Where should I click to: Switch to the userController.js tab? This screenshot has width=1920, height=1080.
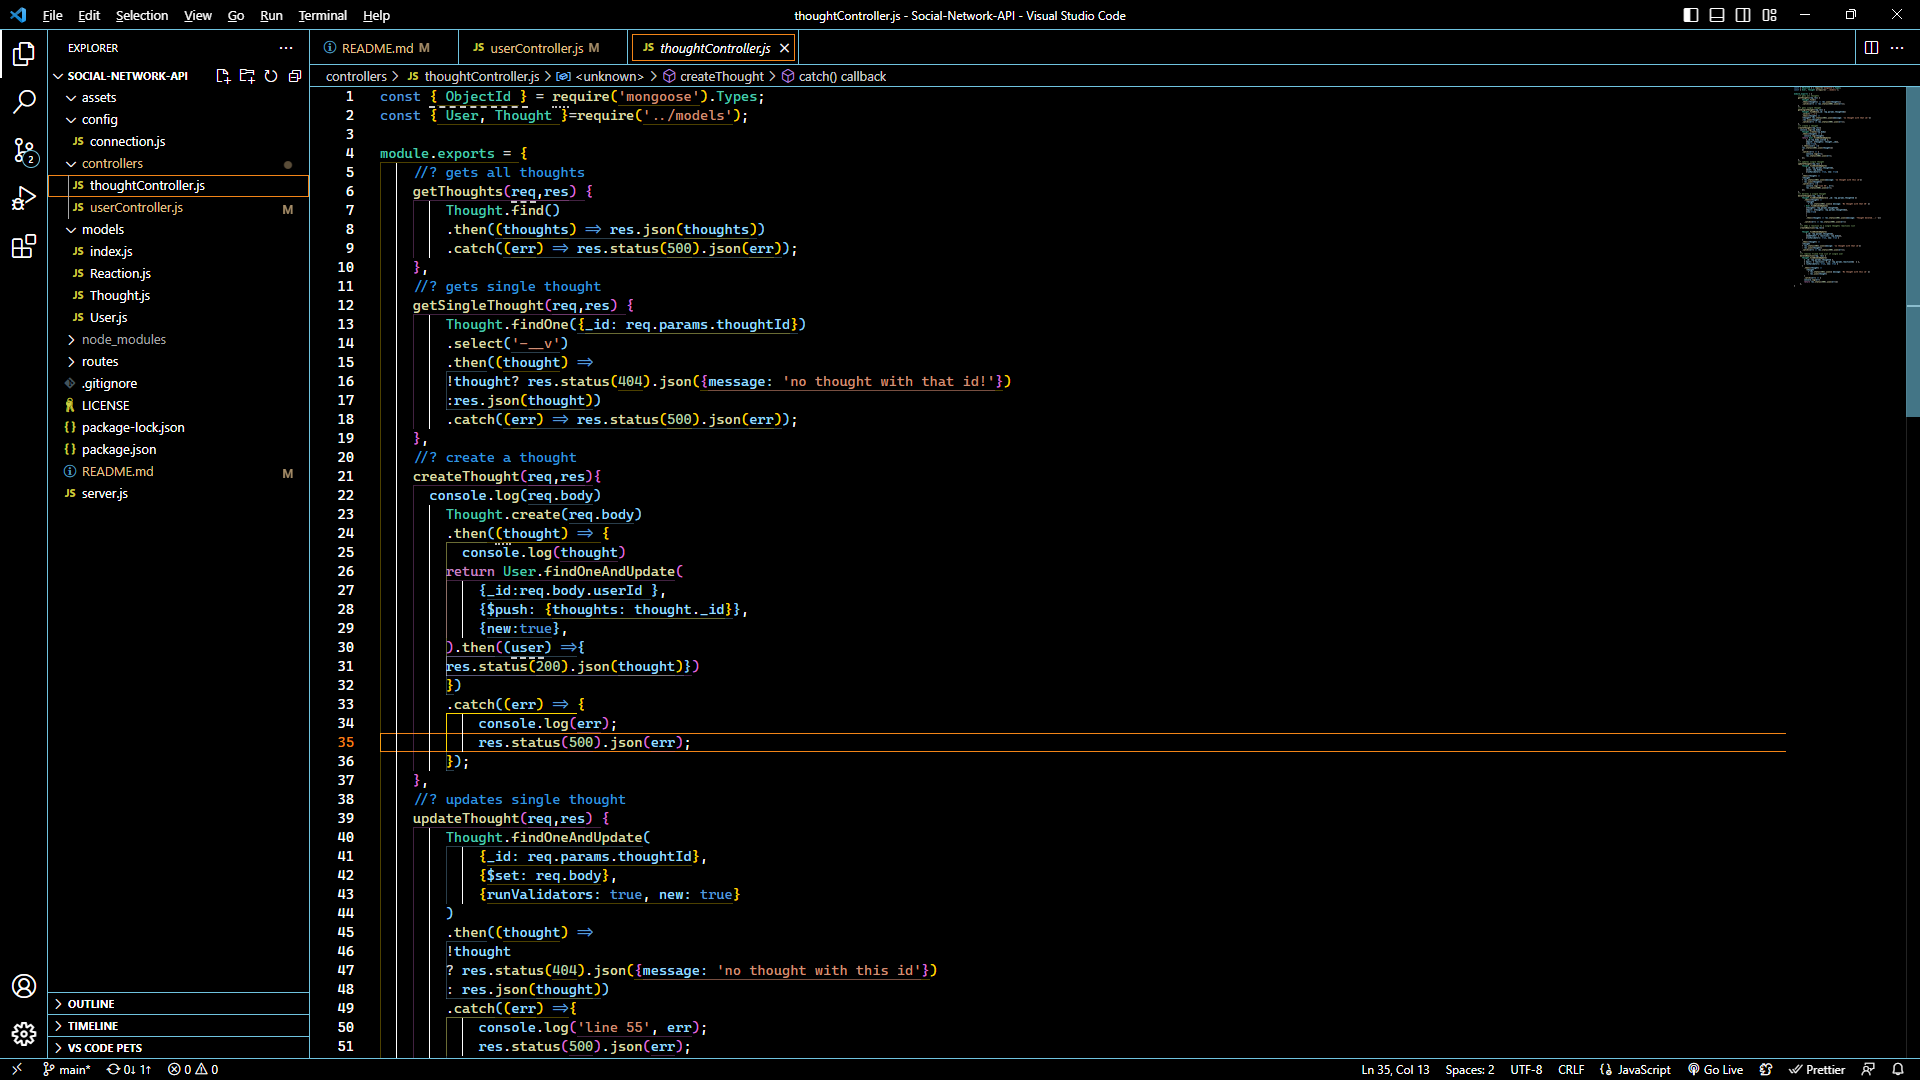pos(536,48)
